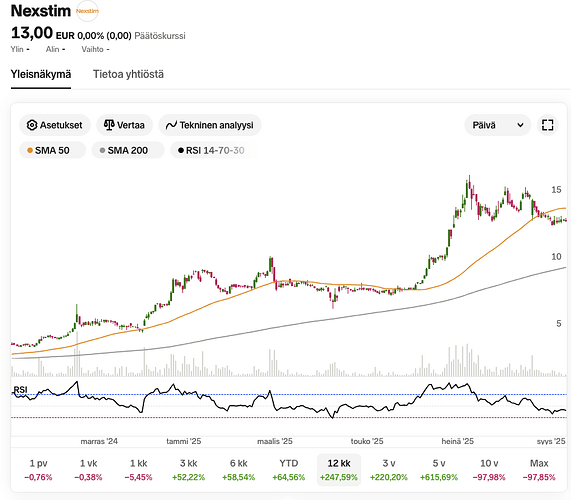Select the 10 v time range
The image size is (571, 500).
point(489,469)
